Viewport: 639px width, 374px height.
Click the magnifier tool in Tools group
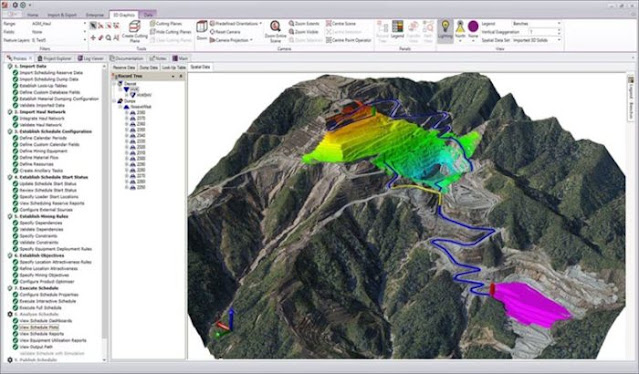pyautogui.click(x=108, y=38)
